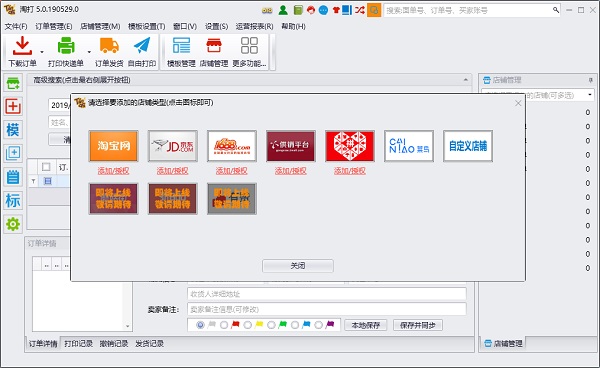Open the 订单管理(E) menu
This screenshot has height=368, width=600.
[x=54, y=26]
